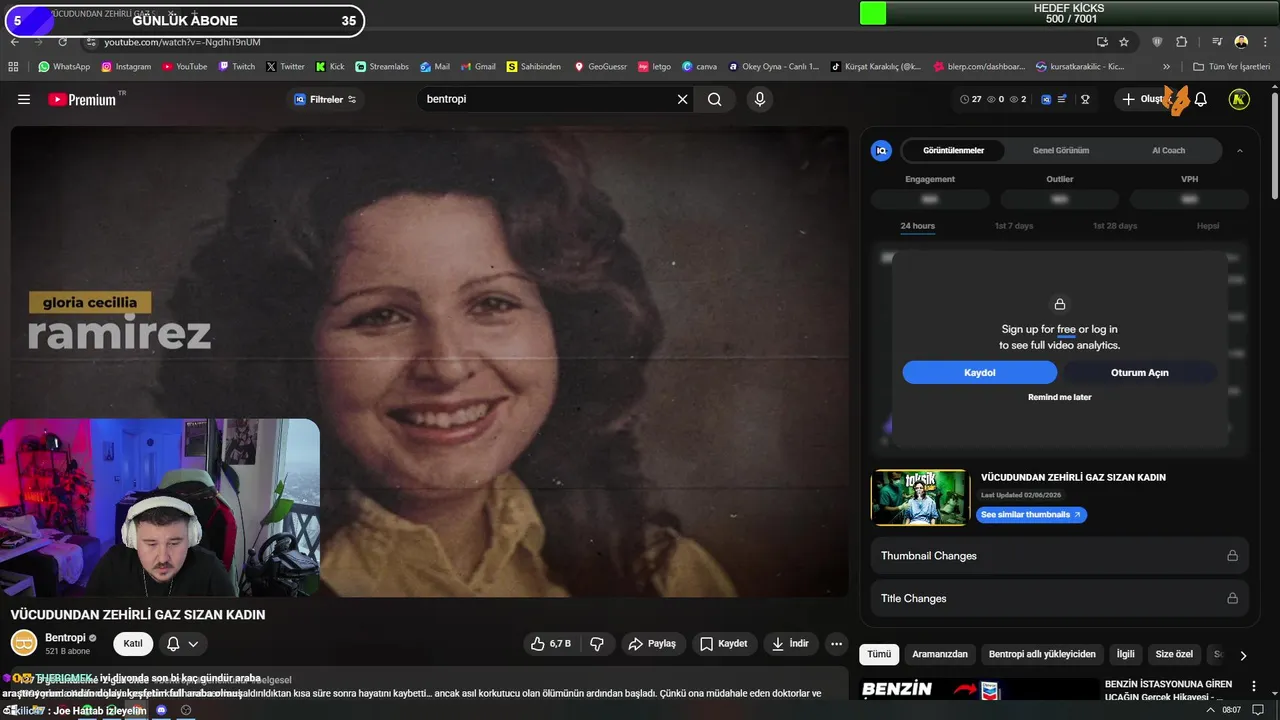Open notifications bell in YouTube header
Screen dimensions: 1280x720
(1201, 99)
